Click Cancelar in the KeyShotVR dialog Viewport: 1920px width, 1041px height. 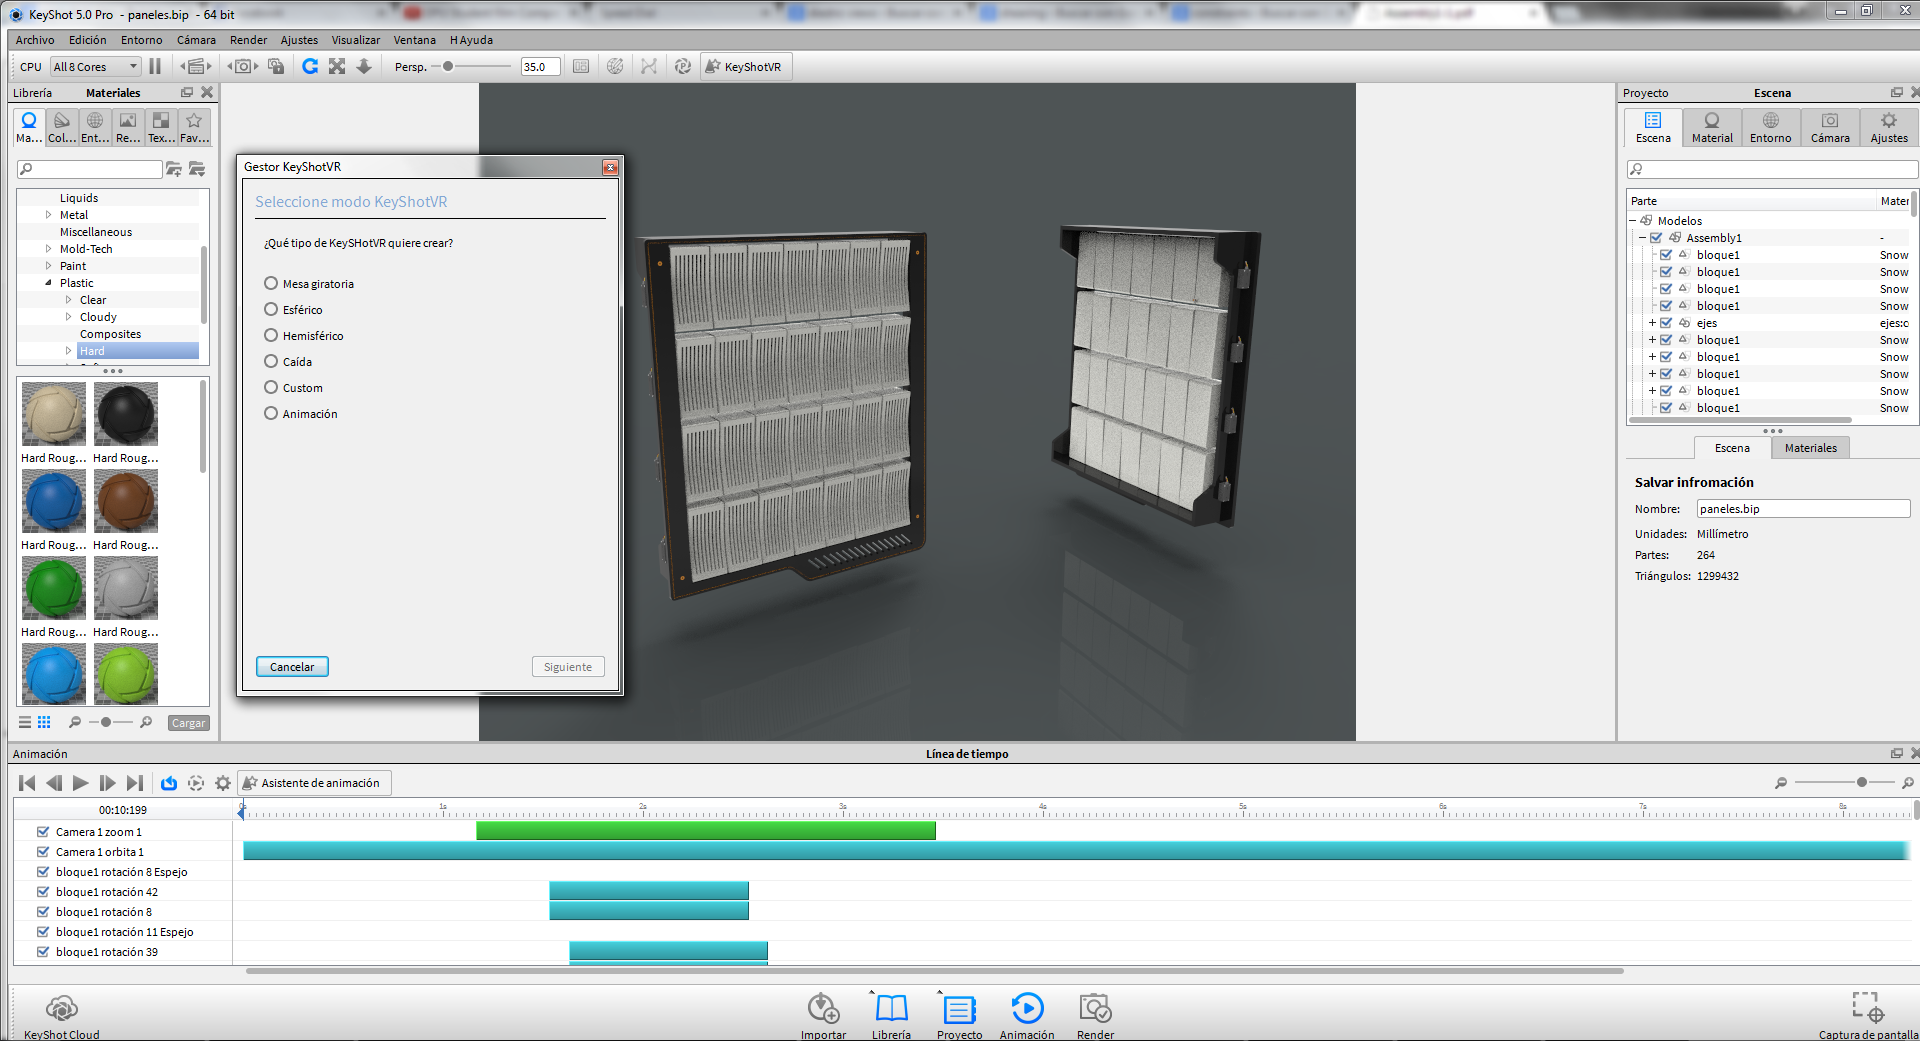pos(292,667)
